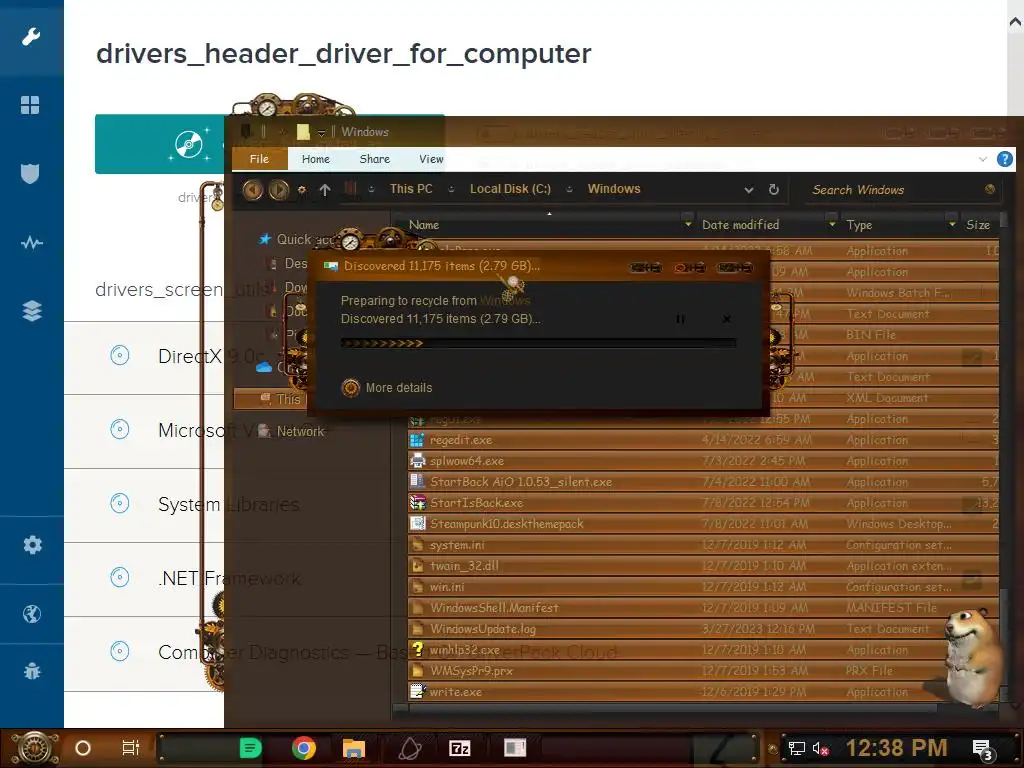
Task: Select write.exe file
Action: point(703,692)
